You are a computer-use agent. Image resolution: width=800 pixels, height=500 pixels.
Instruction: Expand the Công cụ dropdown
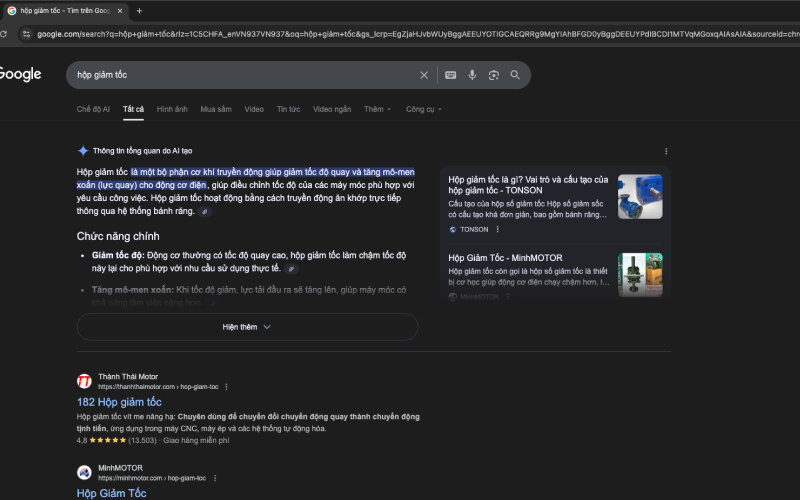[x=423, y=109]
